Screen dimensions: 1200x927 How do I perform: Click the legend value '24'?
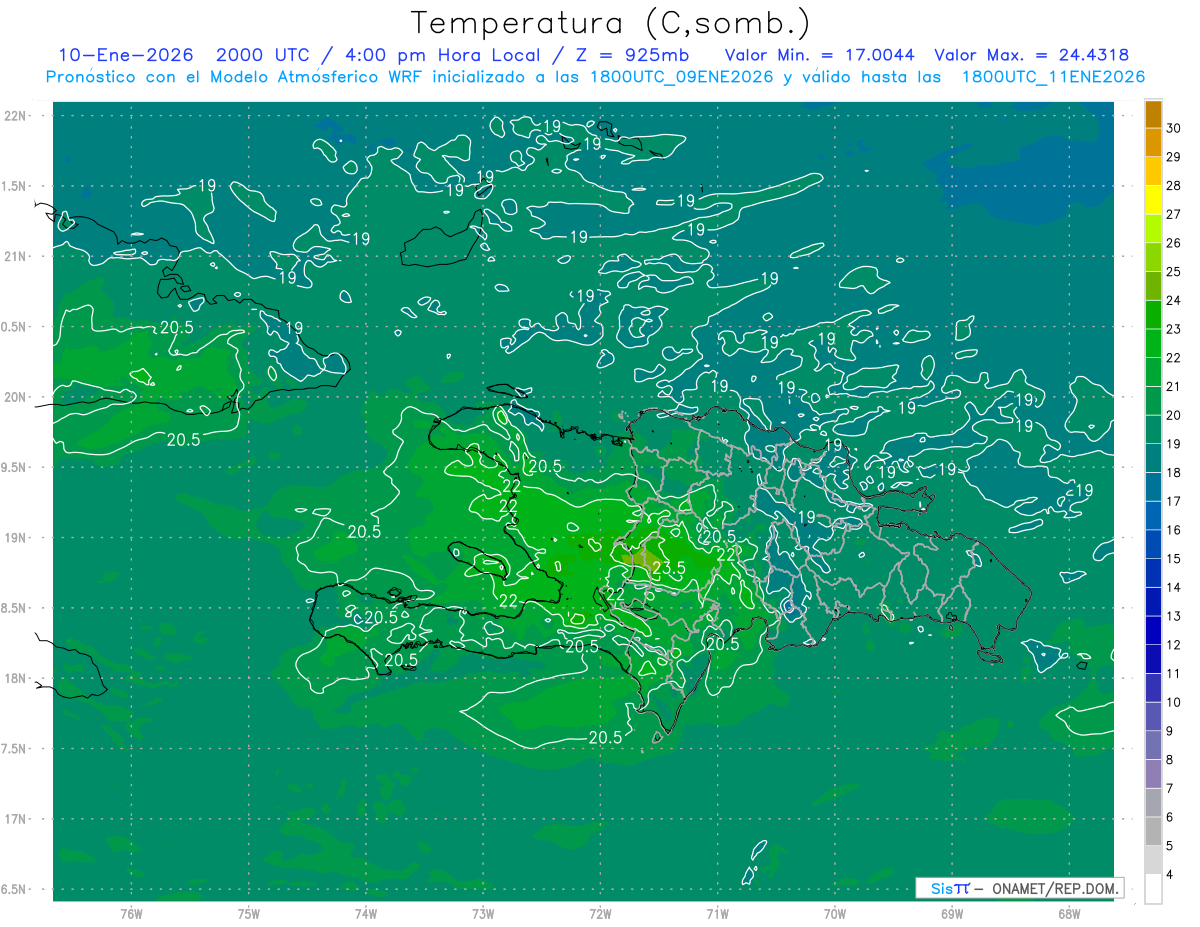[1174, 300]
